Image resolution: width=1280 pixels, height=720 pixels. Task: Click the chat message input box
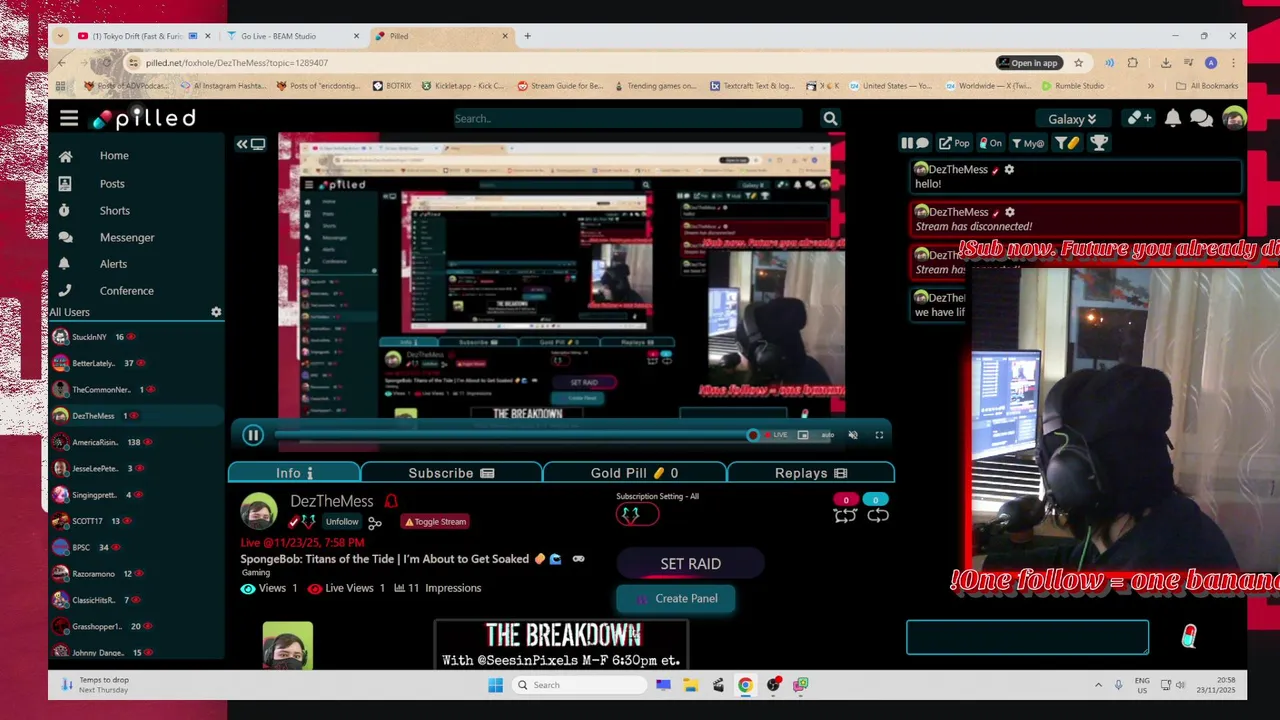(1027, 637)
